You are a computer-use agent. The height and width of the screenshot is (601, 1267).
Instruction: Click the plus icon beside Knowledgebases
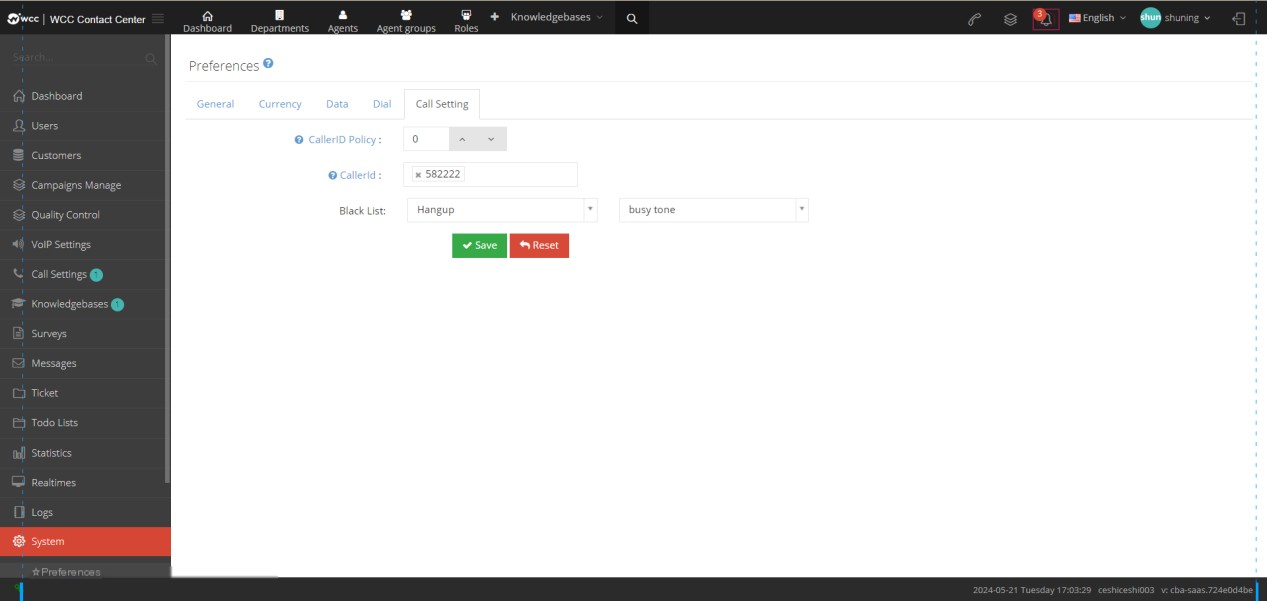pyautogui.click(x=494, y=17)
